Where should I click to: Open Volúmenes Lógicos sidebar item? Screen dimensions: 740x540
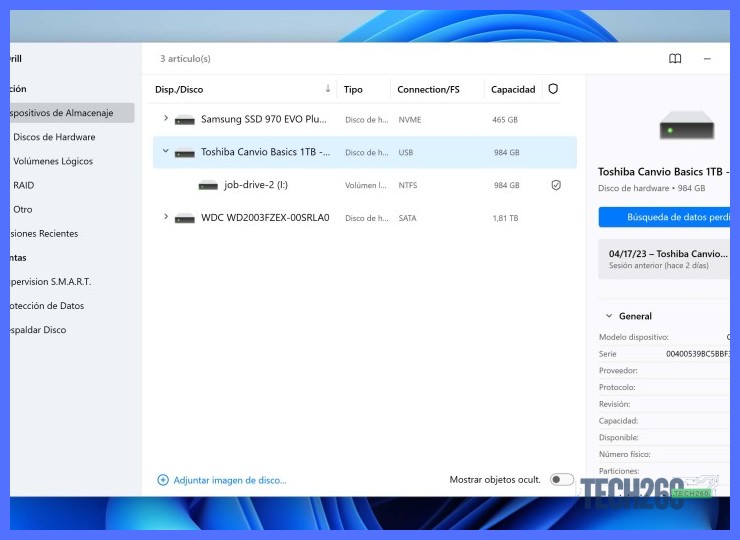click(53, 161)
